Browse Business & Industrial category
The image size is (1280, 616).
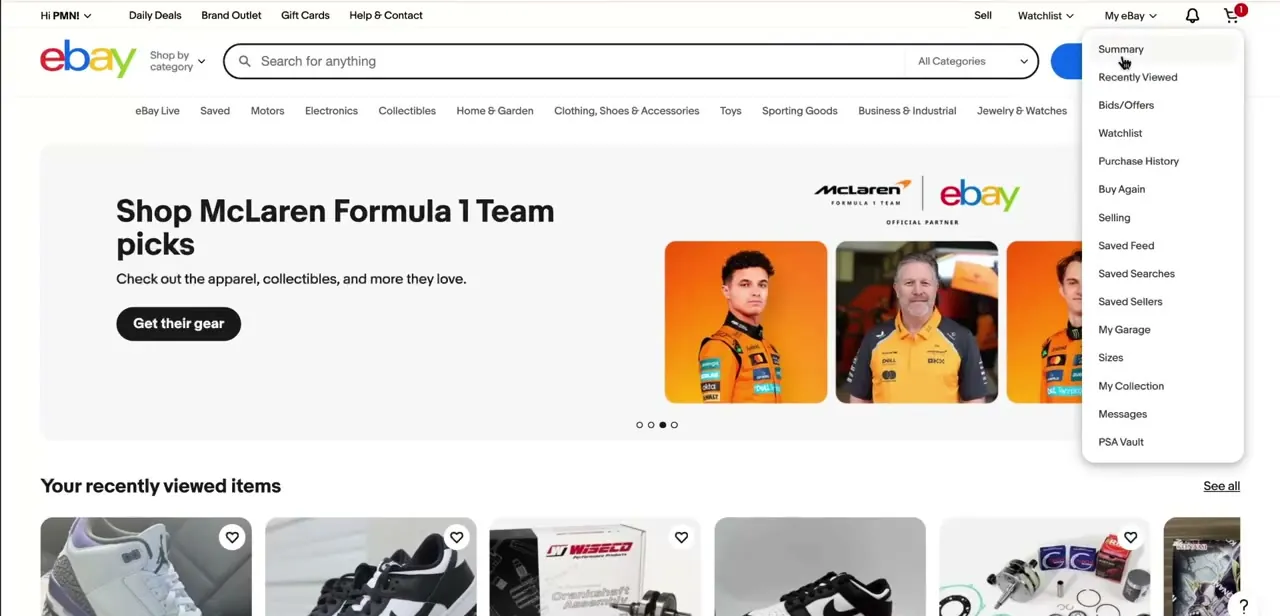[907, 111]
